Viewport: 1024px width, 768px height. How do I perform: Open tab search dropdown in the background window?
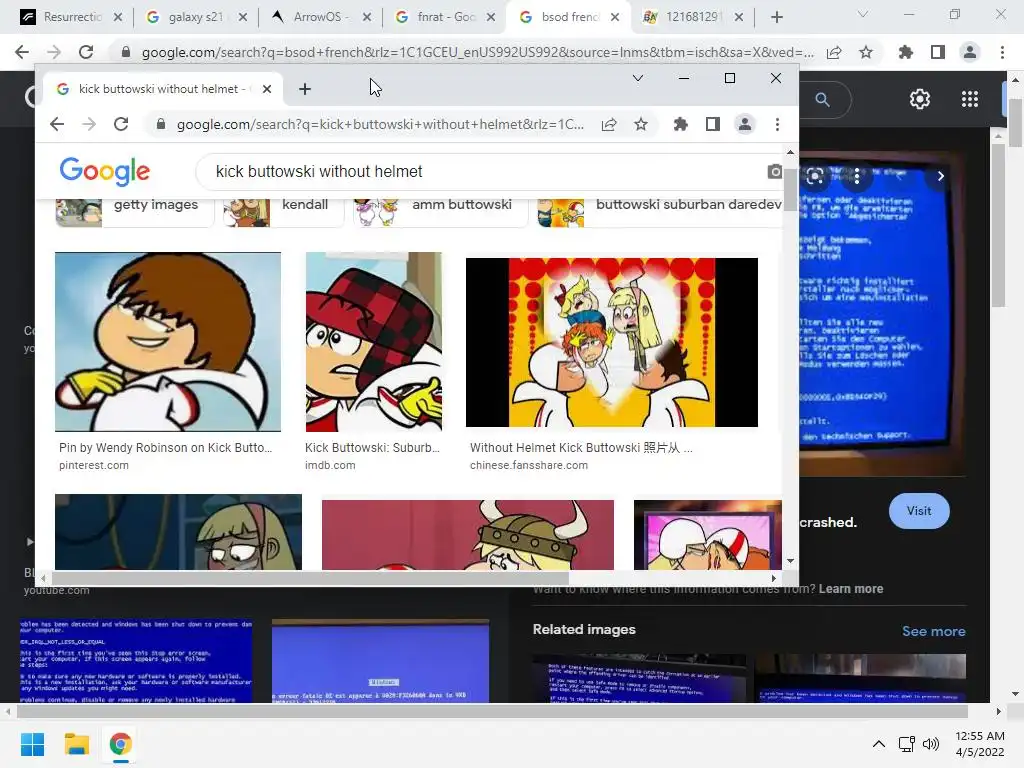coord(863,14)
